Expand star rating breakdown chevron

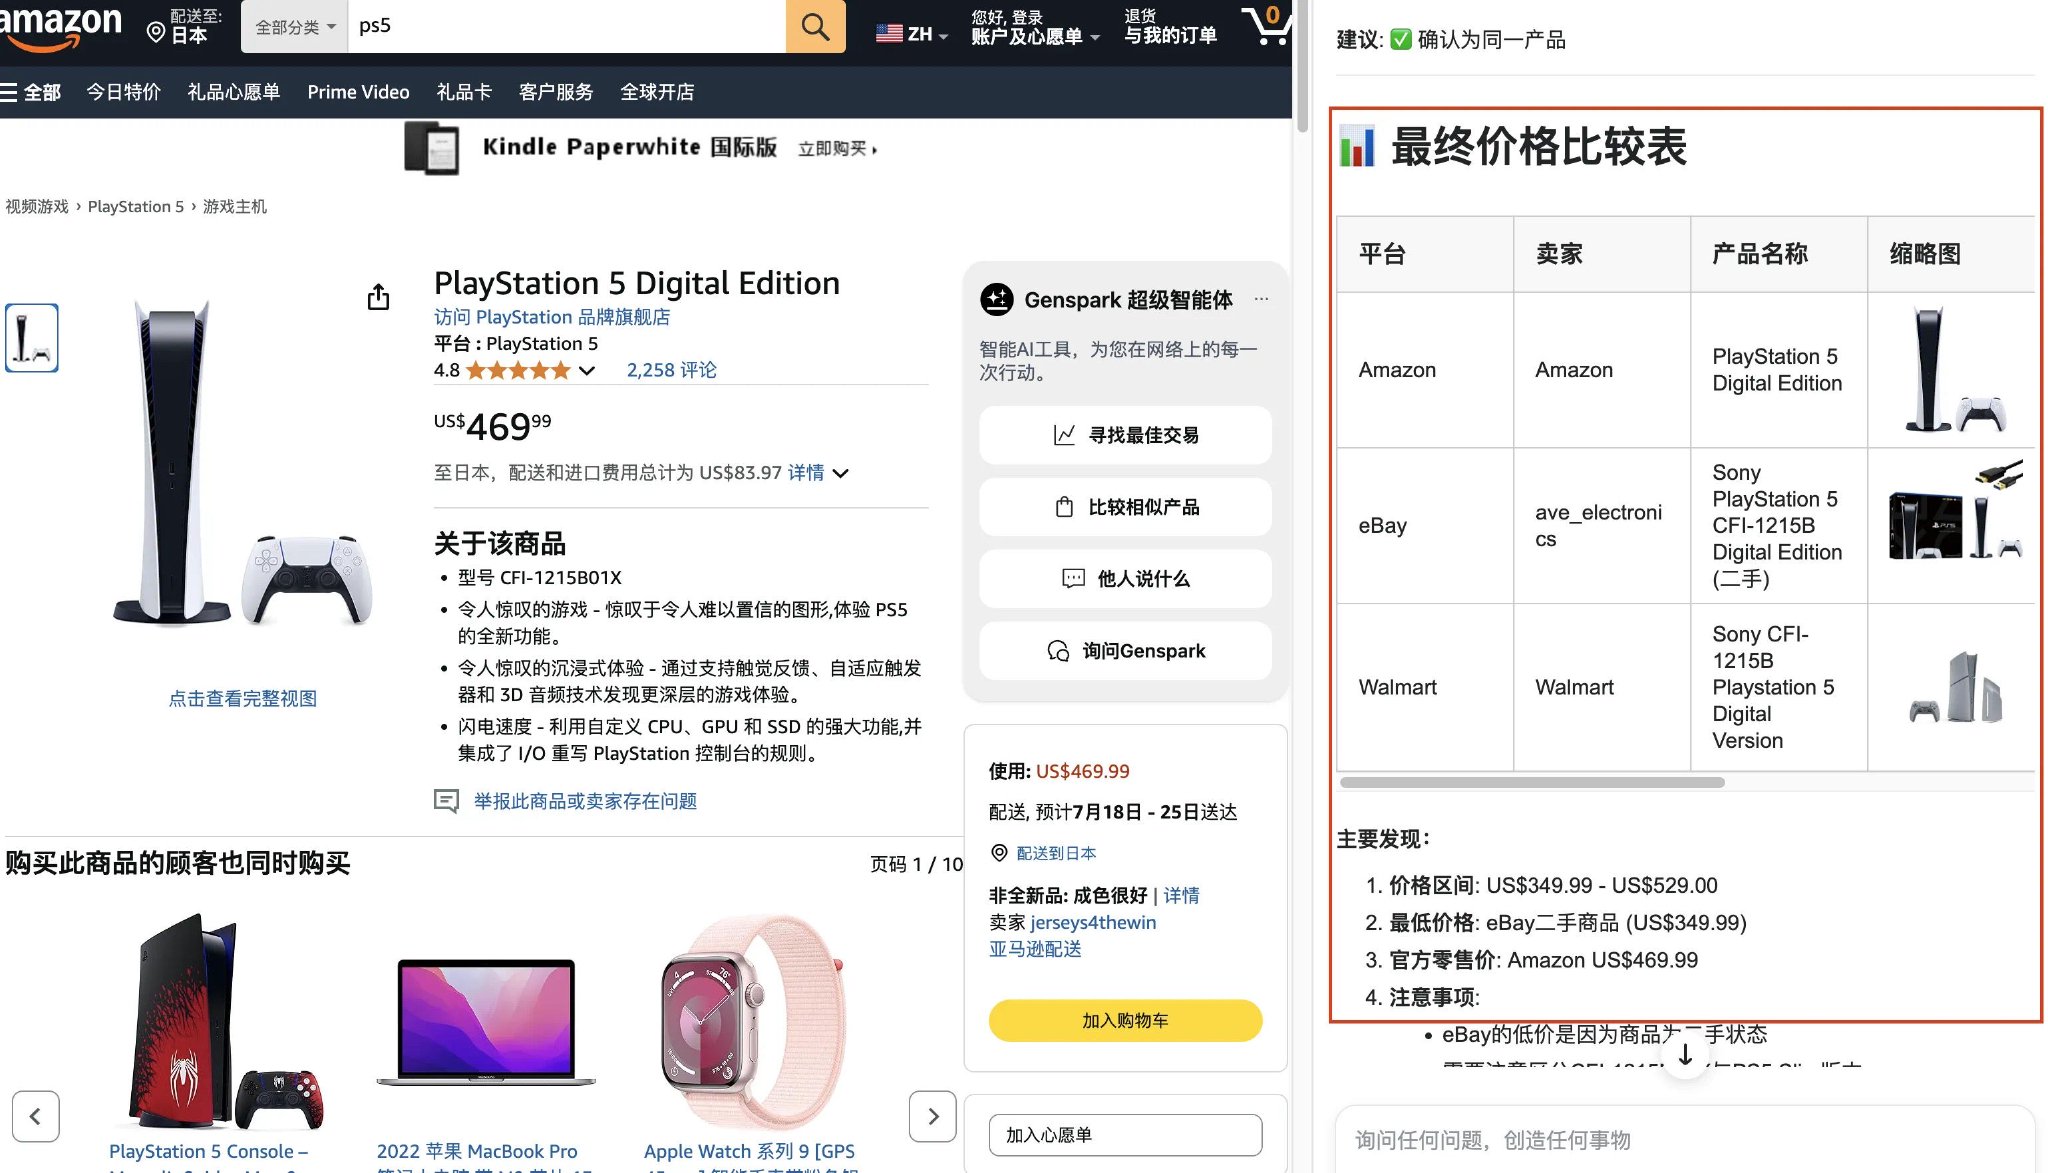point(587,371)
